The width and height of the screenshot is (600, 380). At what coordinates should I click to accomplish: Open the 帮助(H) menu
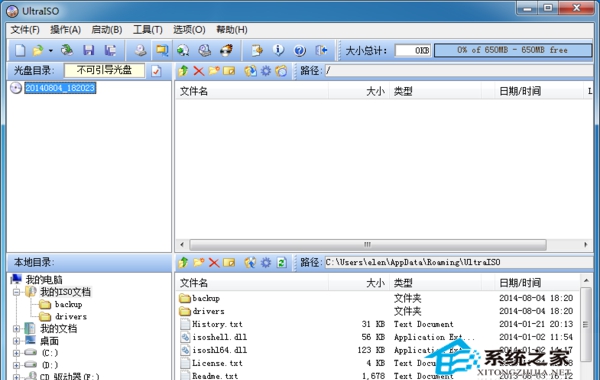(232, 30)
